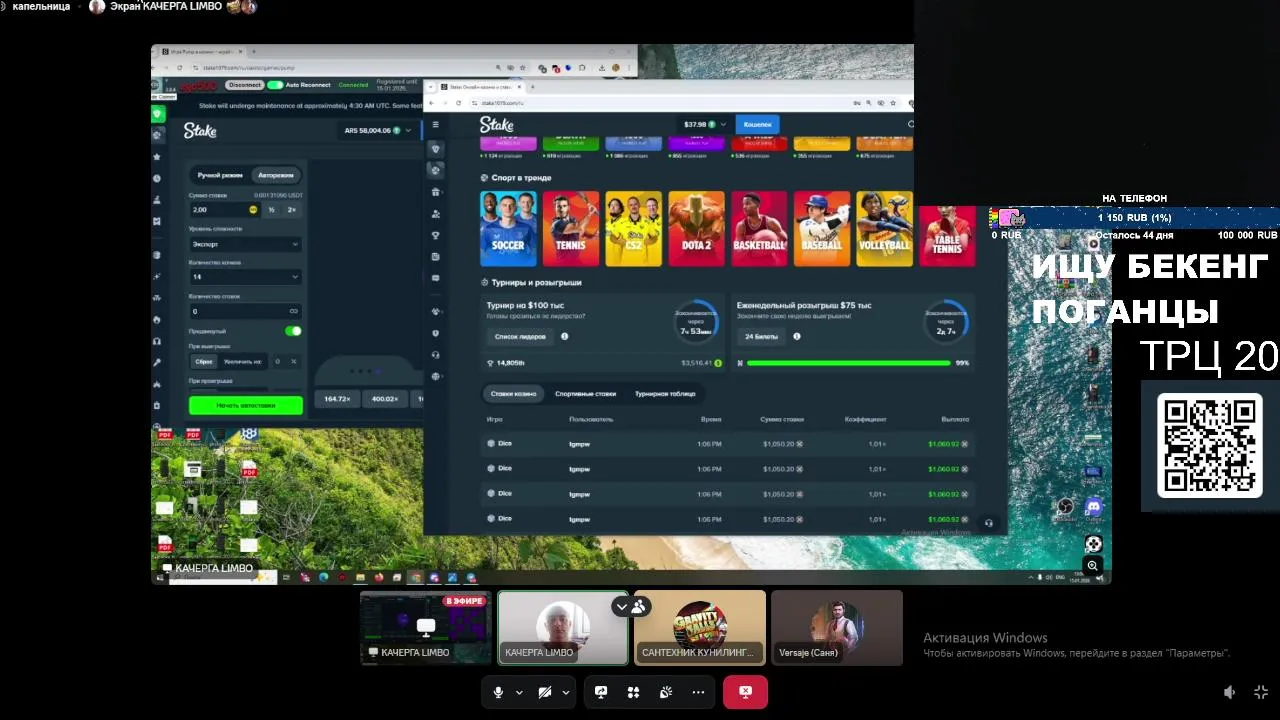The width and height of the screenshot is (1280, 720).
Task: Open microphone options arrow next to mic
Action: click(x=519, y=692)
